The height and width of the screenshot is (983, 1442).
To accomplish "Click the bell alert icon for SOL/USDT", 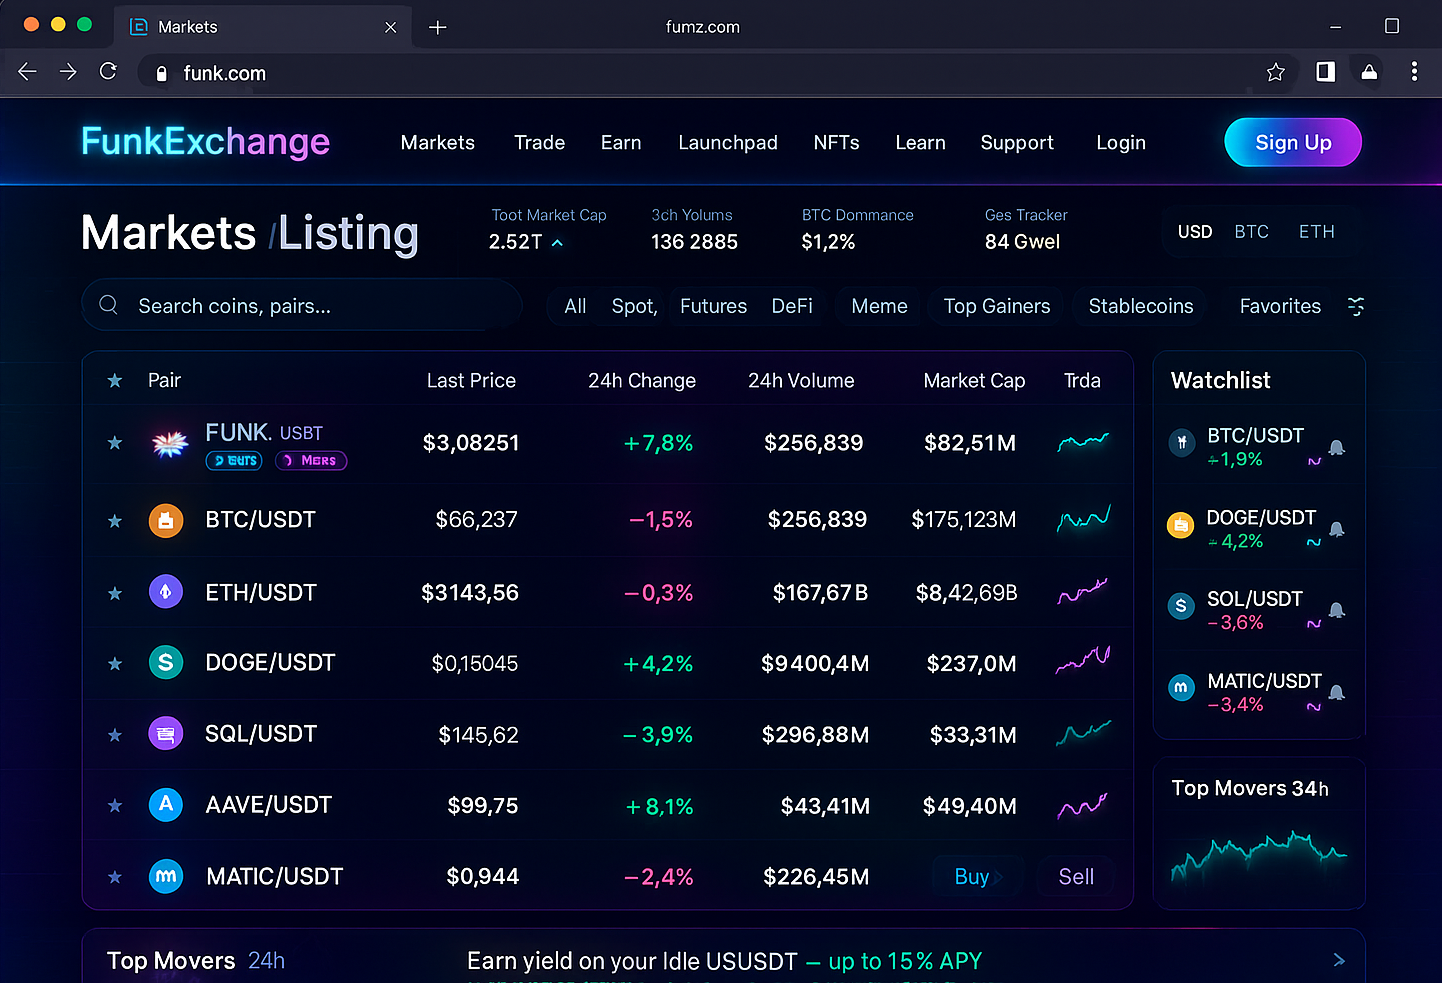I will 1337,610.
